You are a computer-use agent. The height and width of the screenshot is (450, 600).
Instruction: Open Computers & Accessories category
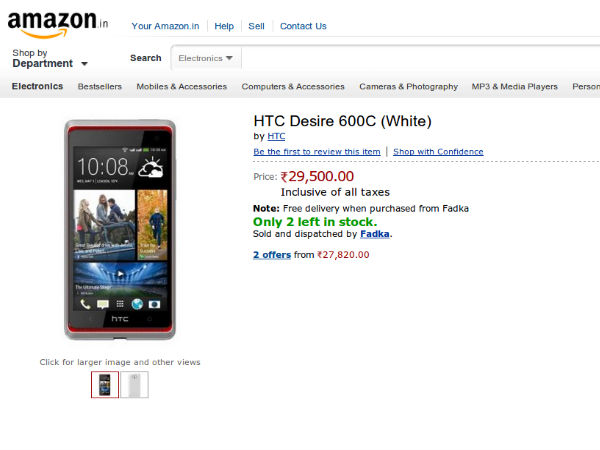click(x=293, y=87)
